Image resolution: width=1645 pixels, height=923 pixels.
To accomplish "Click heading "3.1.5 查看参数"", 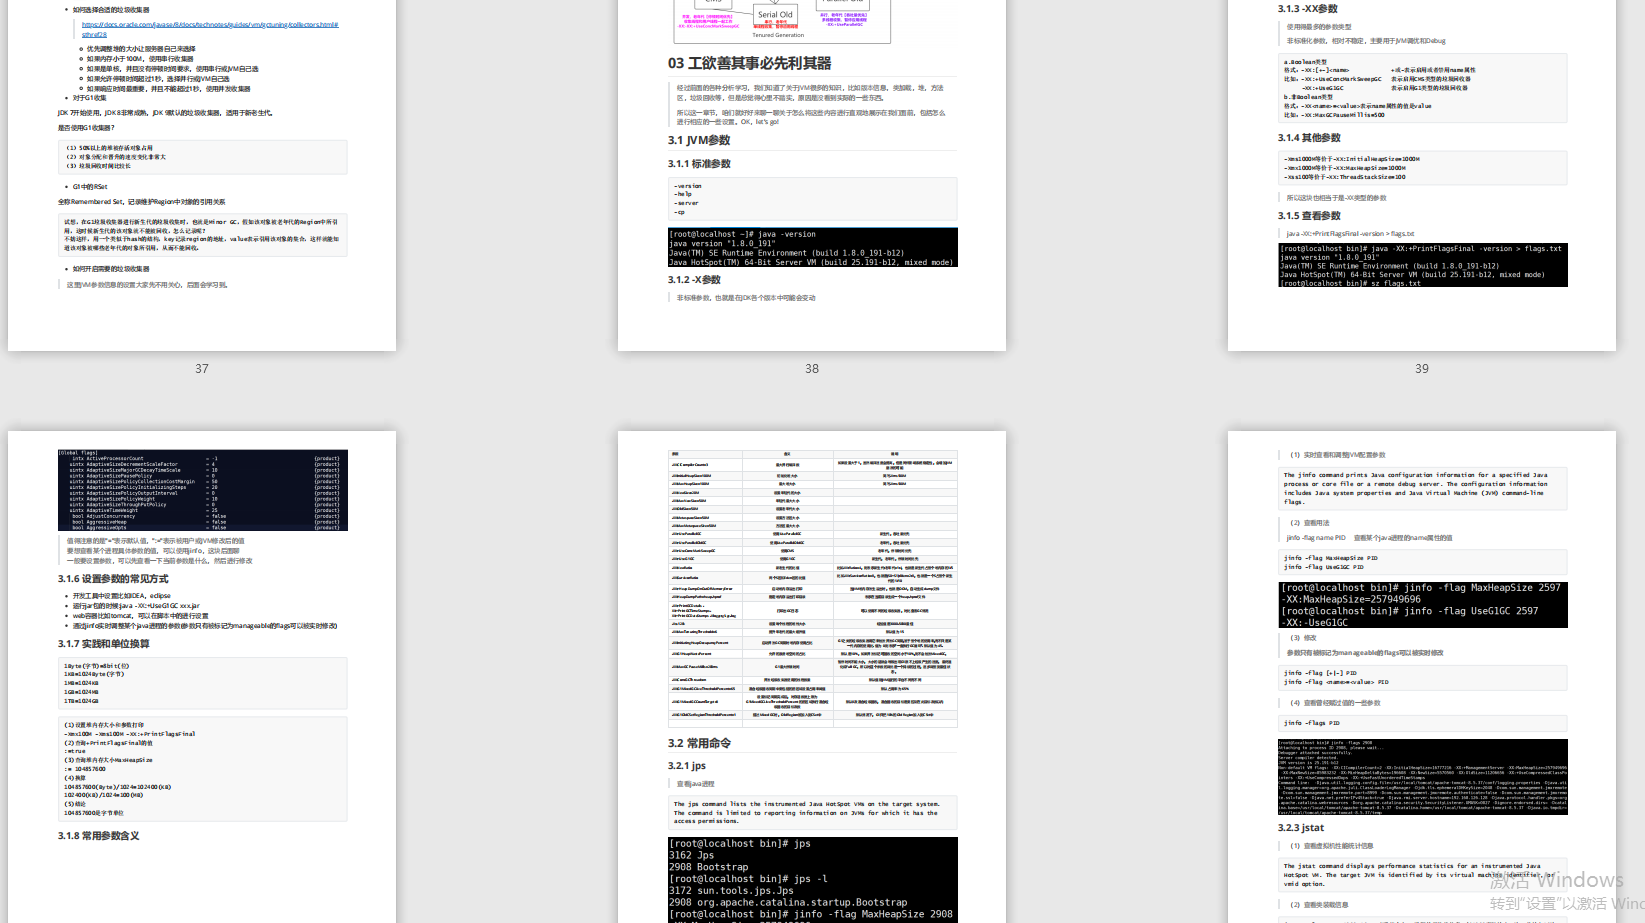I will [x=1309, y=216].
